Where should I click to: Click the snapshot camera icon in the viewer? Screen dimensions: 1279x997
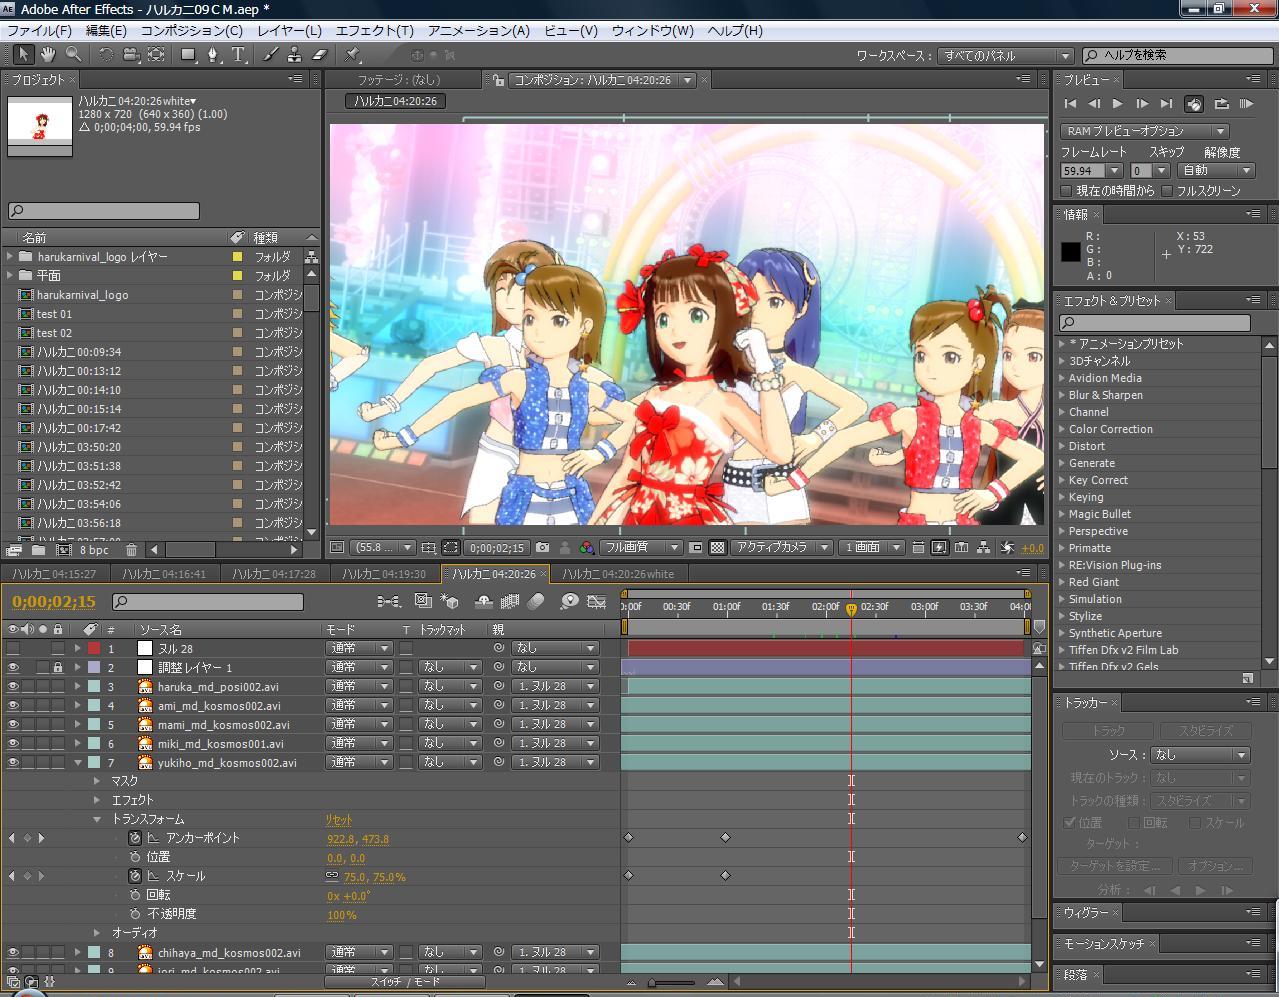[542, 548]
